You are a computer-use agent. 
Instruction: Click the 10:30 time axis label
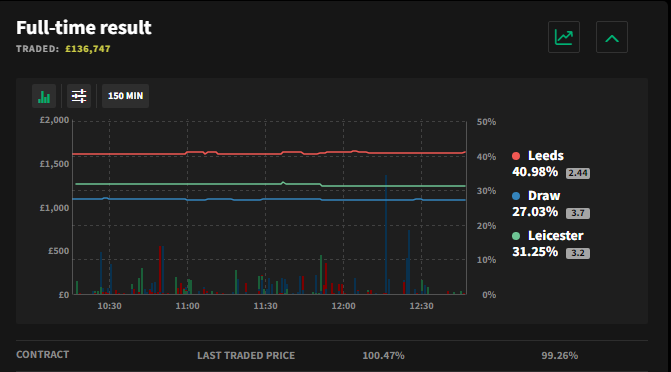point(109,306)
